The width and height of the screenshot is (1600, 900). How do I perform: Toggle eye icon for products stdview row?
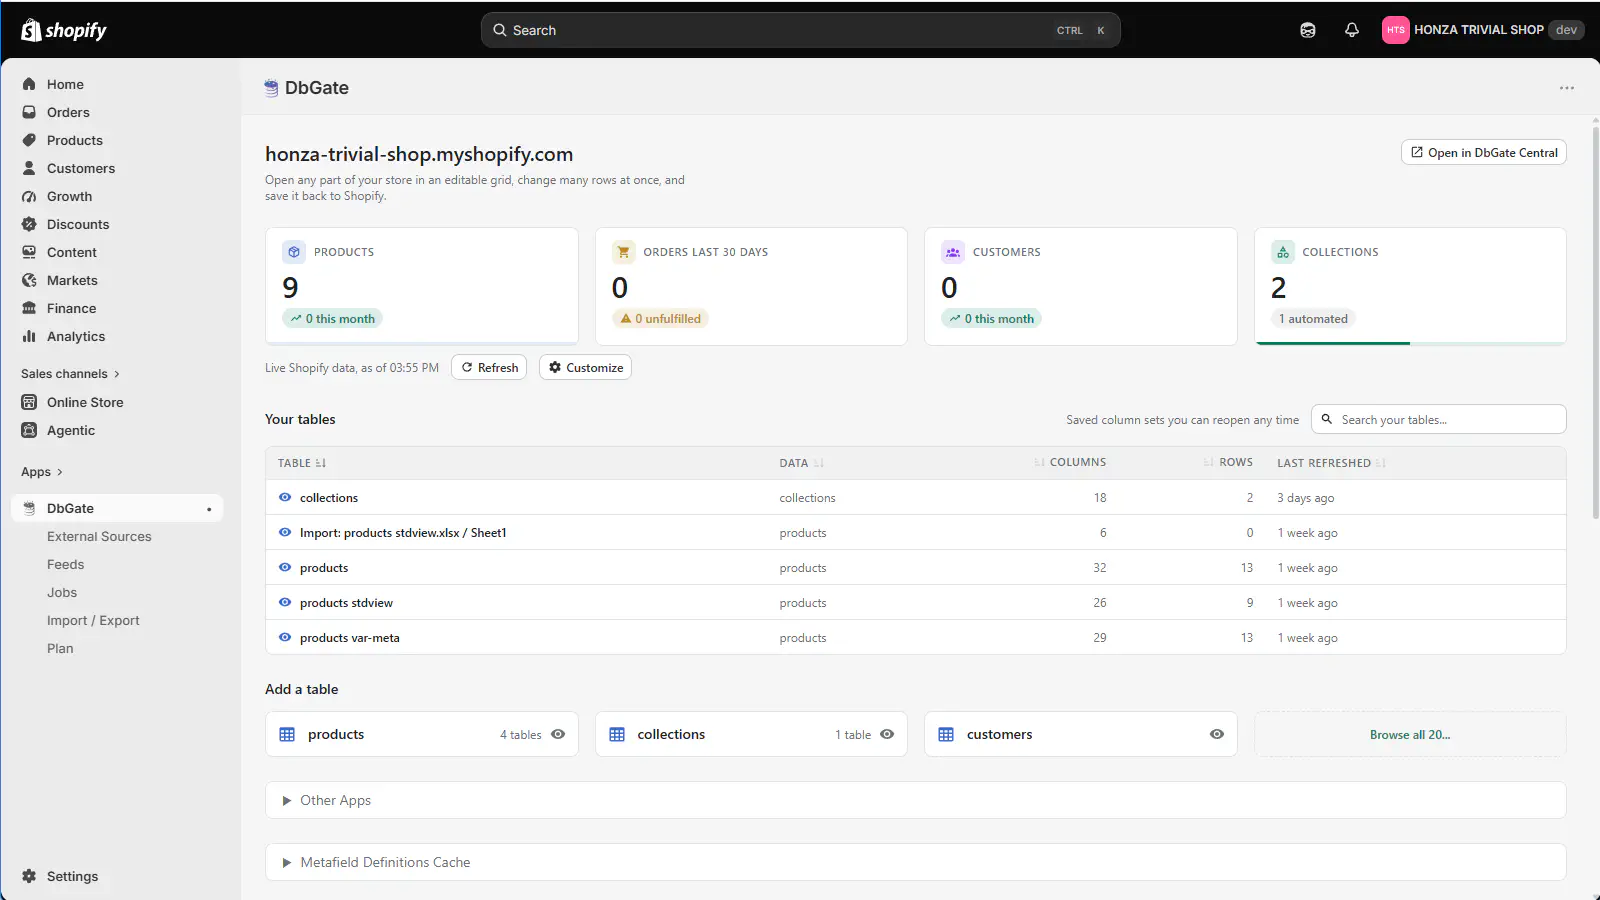285,602
